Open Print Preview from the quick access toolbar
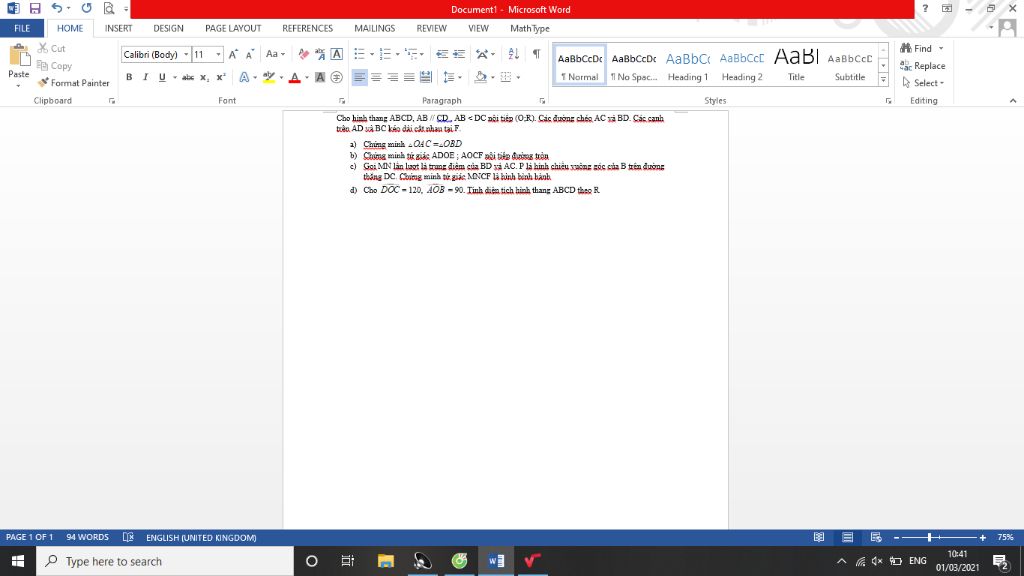1024x576 pixels. click(108, 8)
